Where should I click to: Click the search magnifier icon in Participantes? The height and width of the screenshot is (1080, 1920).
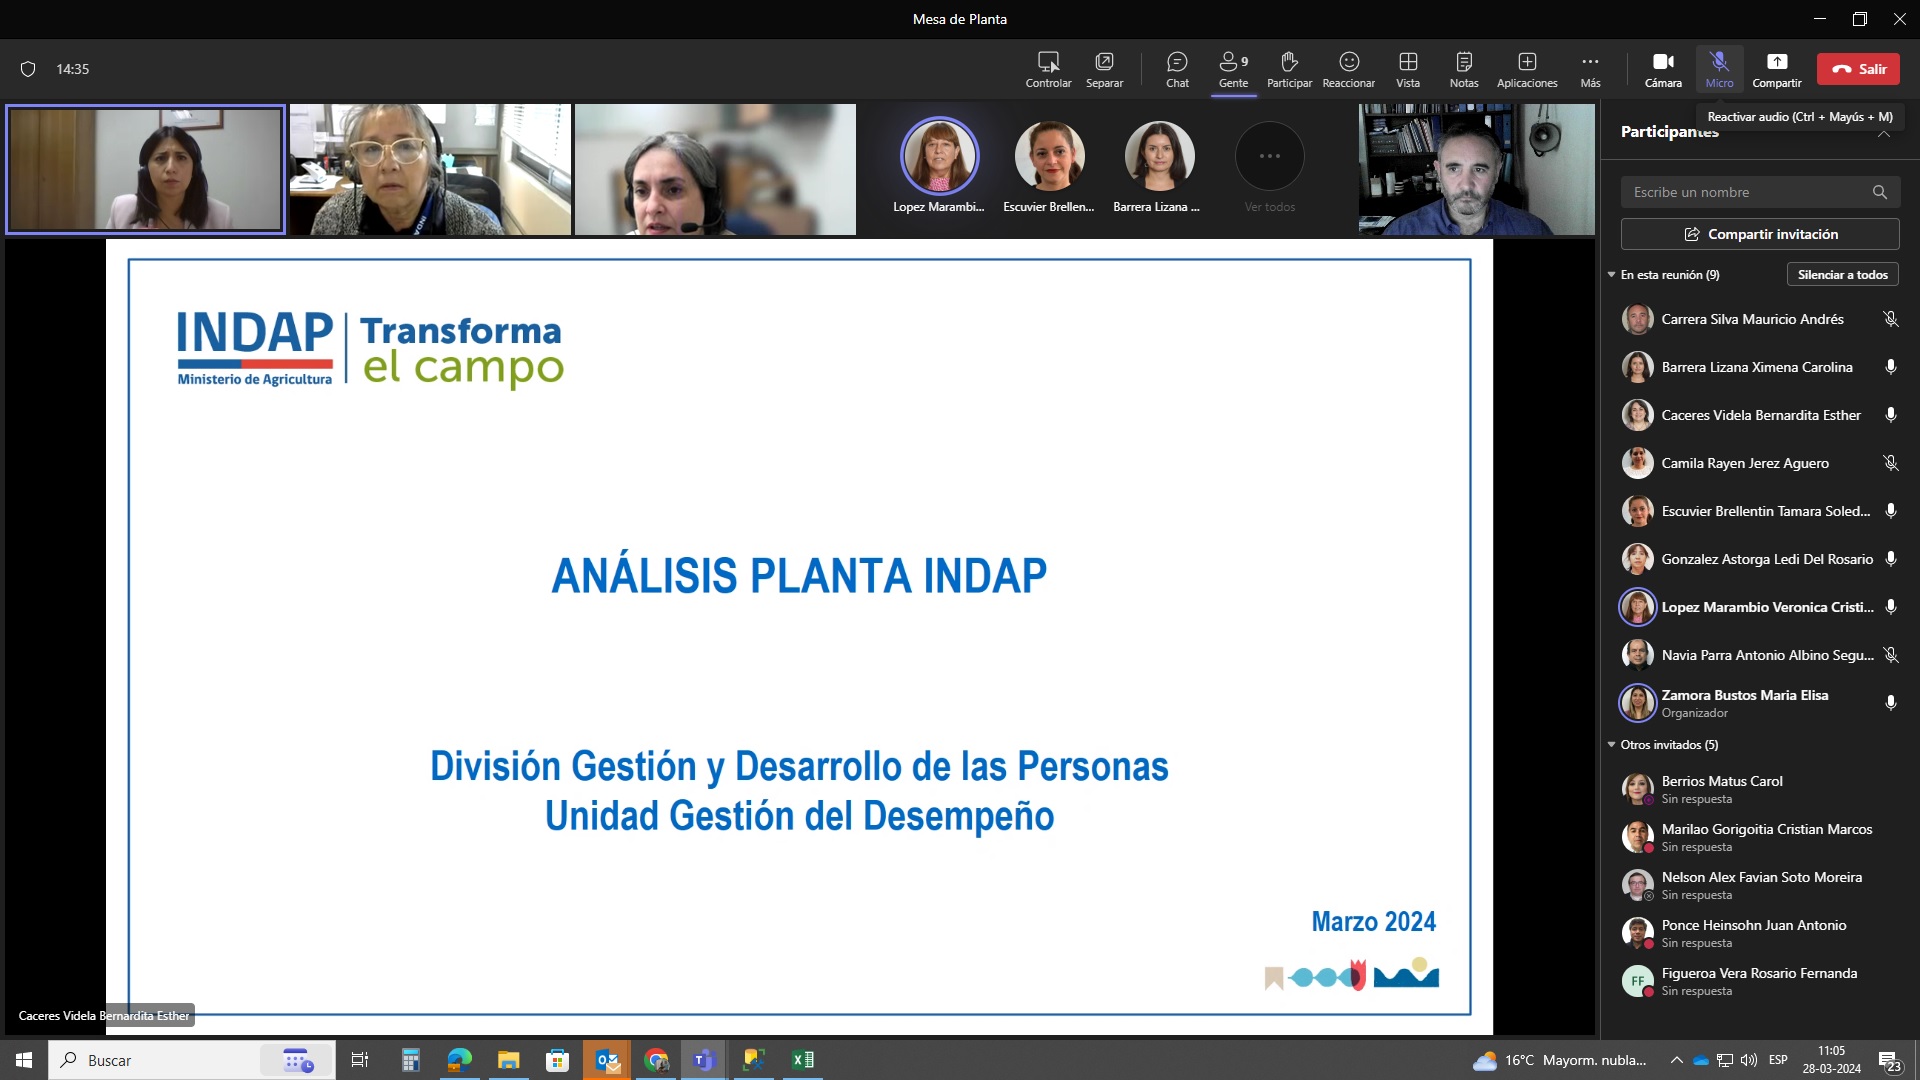[x=1880, y=192]
